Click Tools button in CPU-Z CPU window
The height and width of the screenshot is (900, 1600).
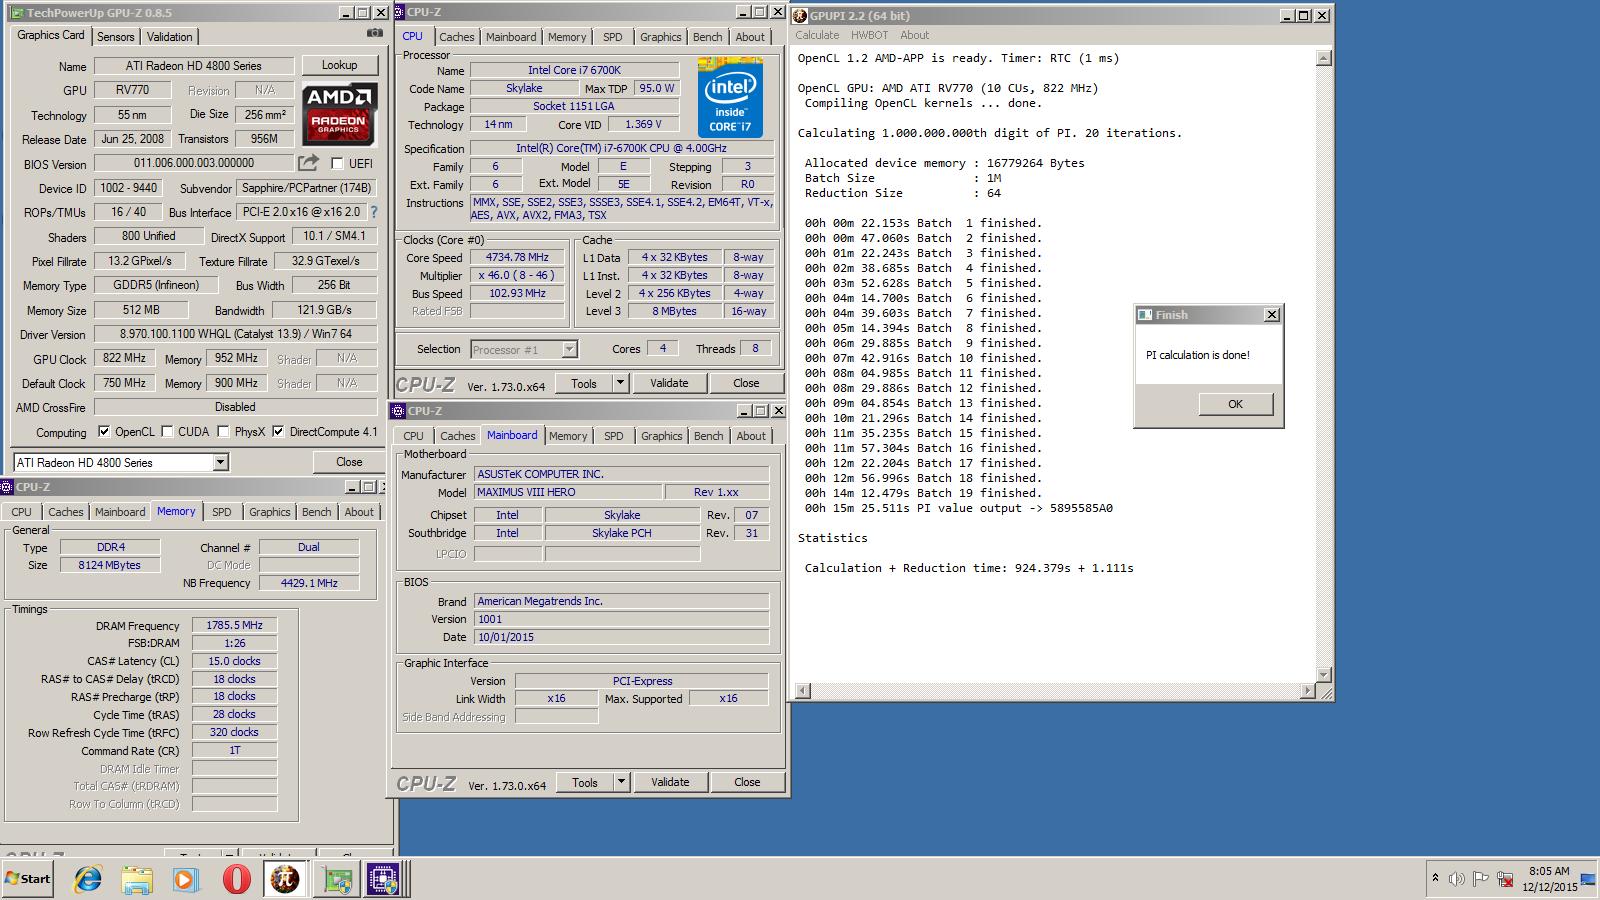584,383
